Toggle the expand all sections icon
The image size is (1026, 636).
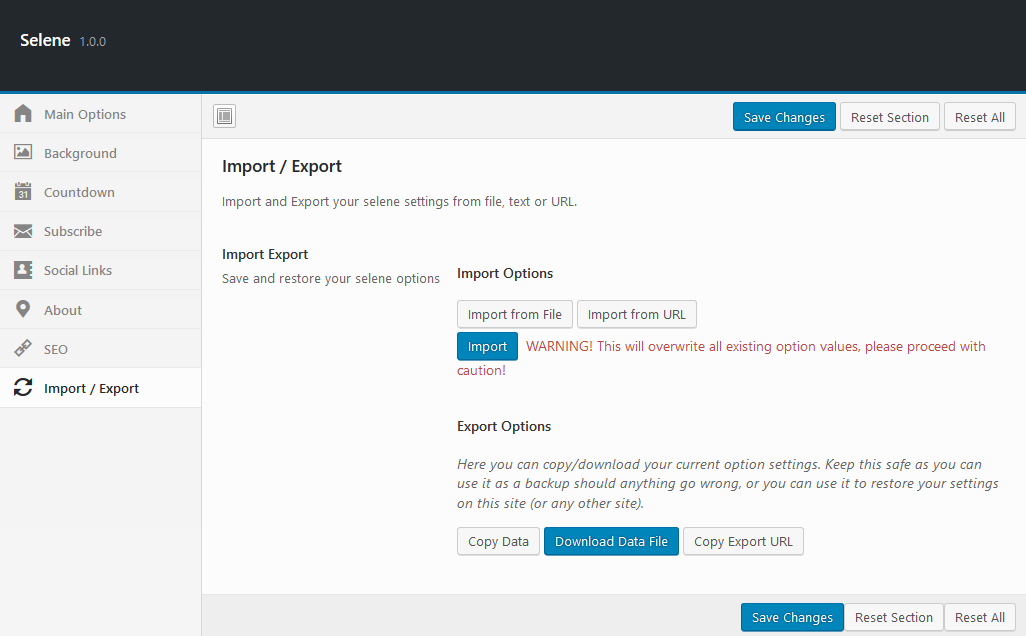[x=225, y=117]
